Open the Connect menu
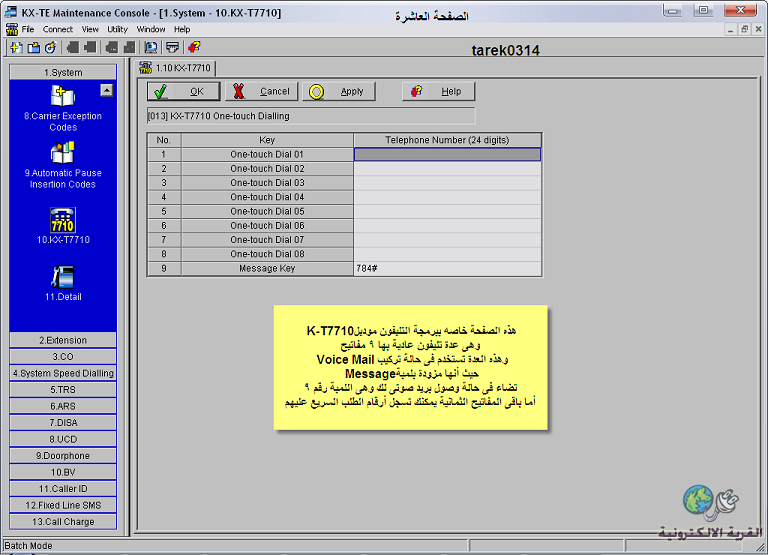 (x=57, y=29)
